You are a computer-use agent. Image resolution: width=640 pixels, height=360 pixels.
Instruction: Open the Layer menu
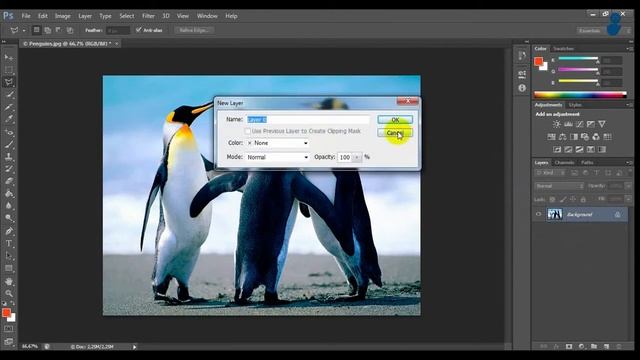point(85,16)
